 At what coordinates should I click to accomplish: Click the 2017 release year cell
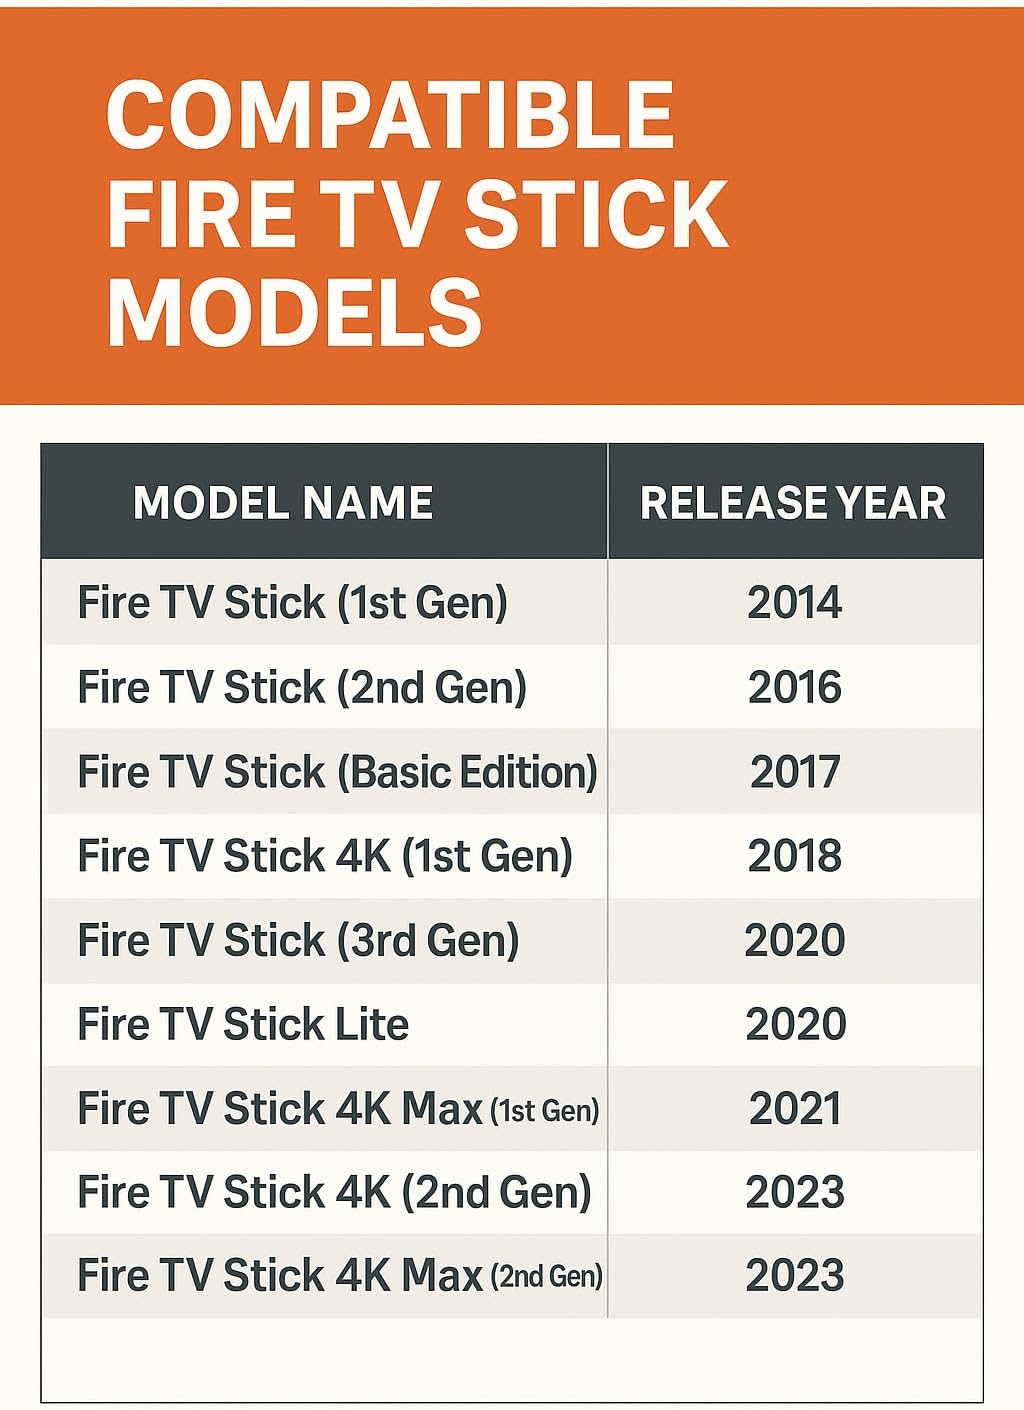click(x=795, y=772)
